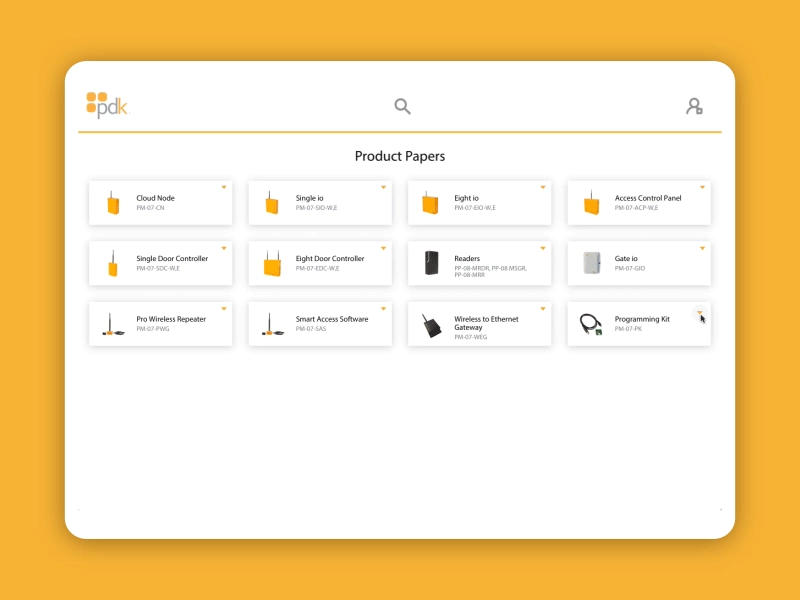Click part number PM-07-CN
This screenshot has height=600, width=800.
(x=150, y=208)
